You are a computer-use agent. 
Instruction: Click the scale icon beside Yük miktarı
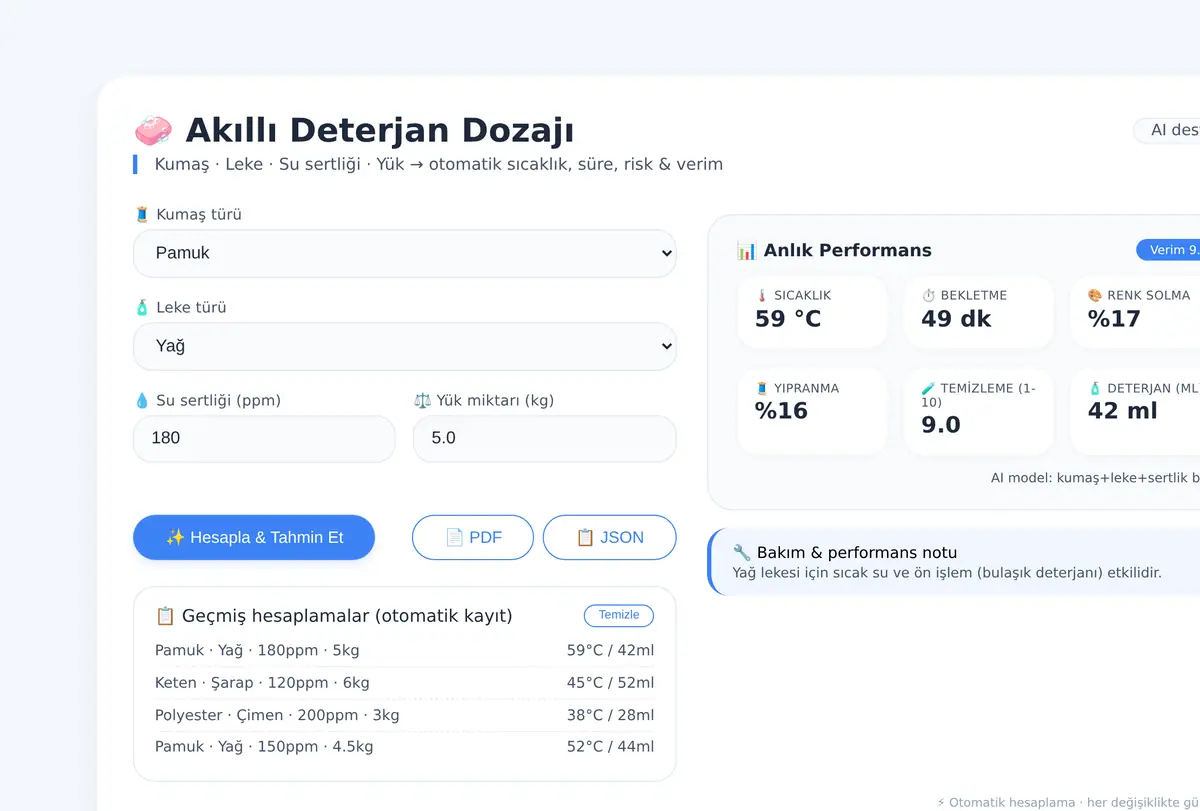pyautogui.click(x=422, y=400)
